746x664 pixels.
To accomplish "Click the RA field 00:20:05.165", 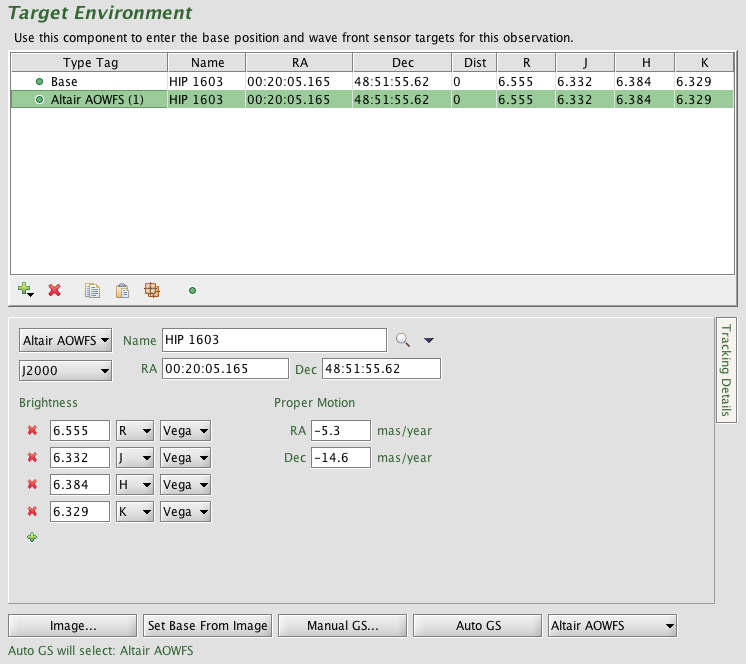I will point(225,369).
